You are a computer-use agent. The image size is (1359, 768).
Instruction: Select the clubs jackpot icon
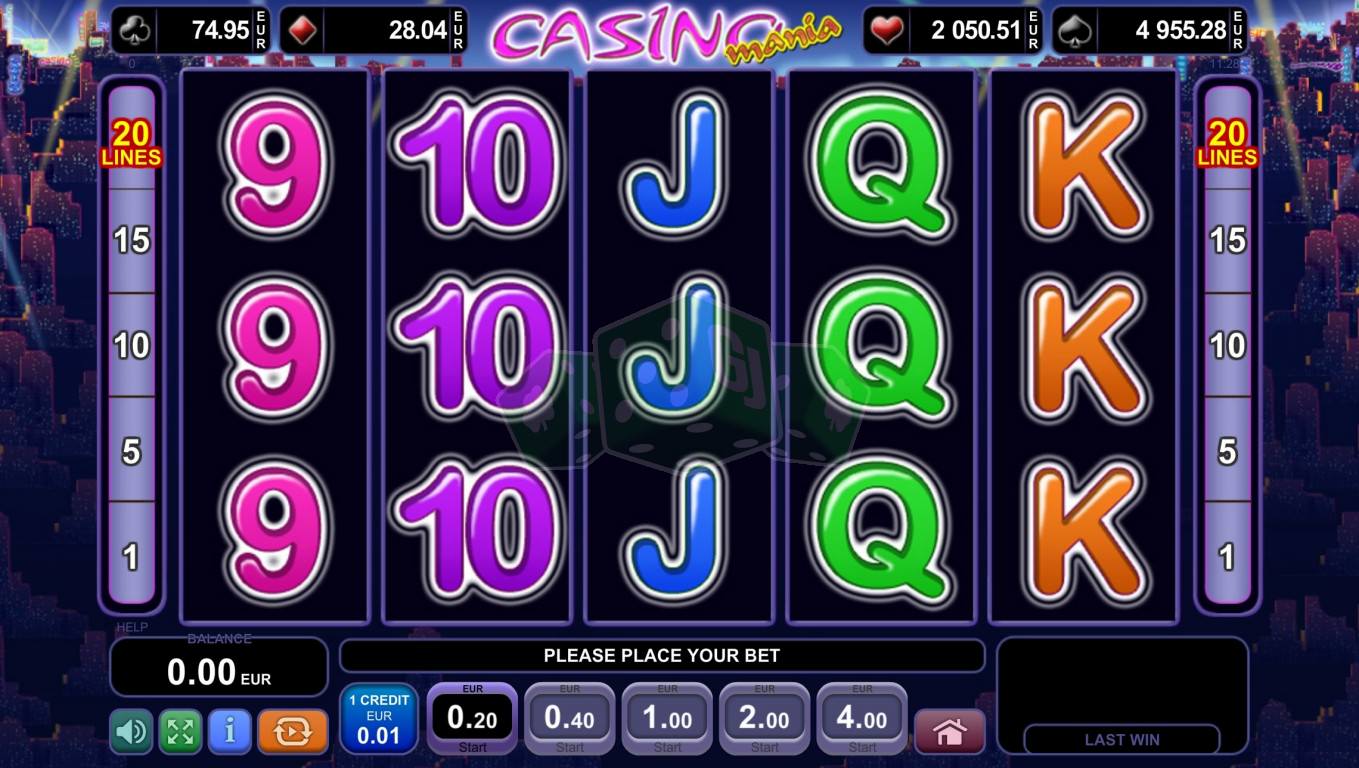click(135, 31)
